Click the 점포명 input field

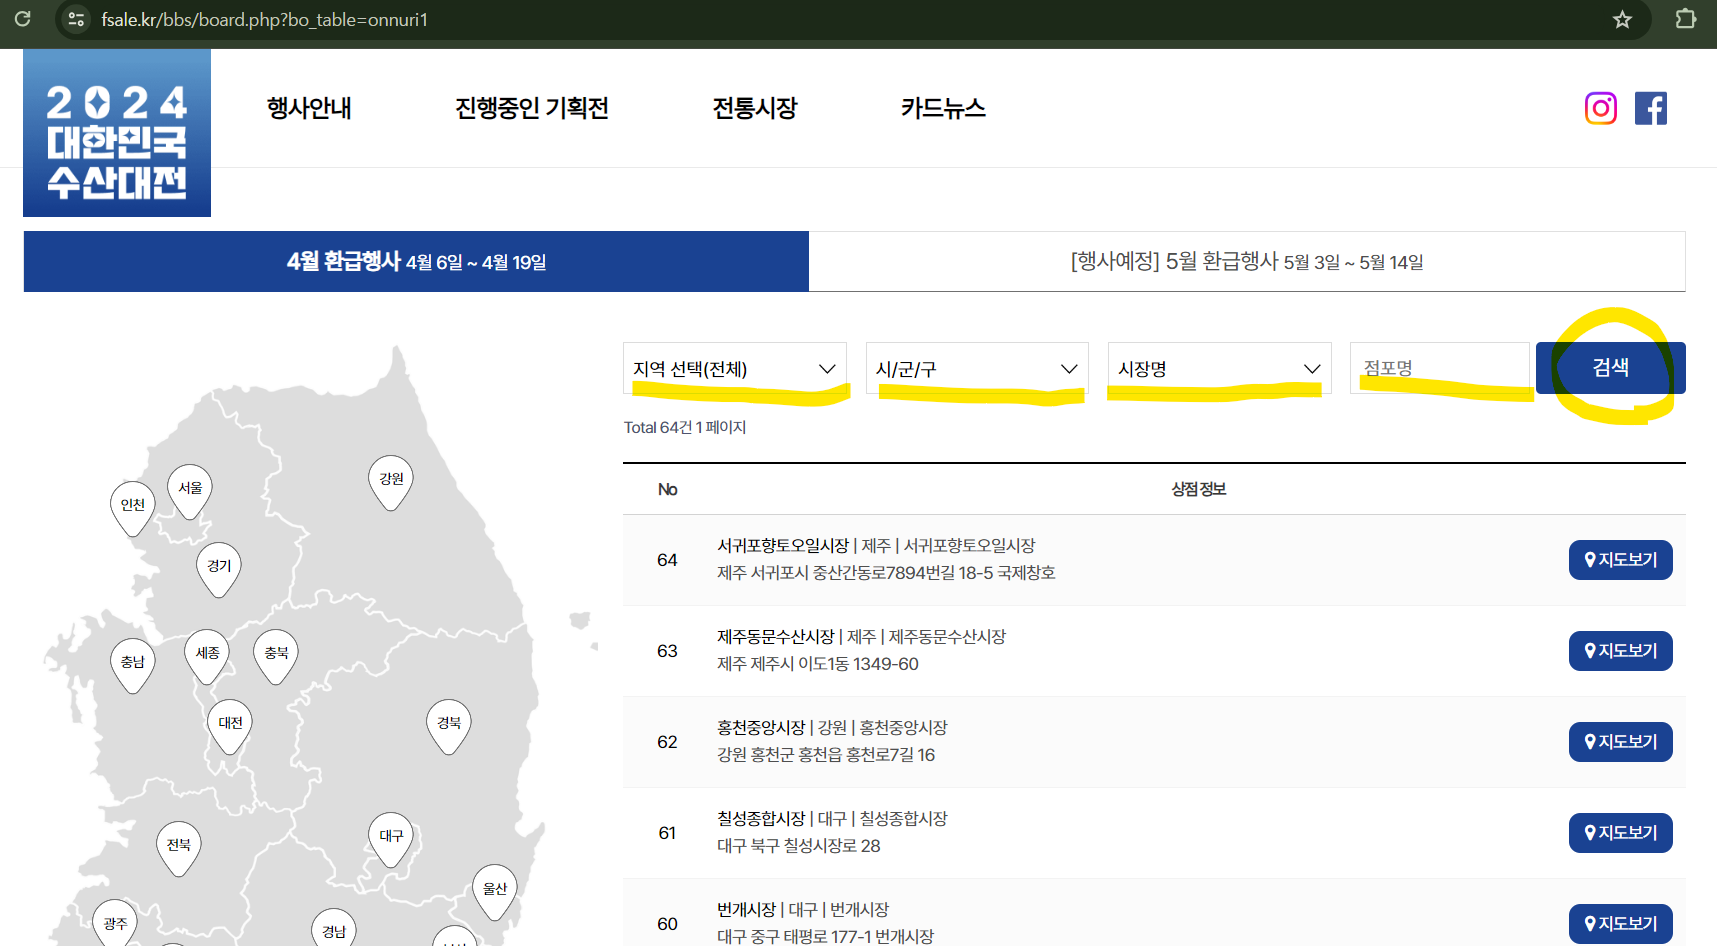[x=1440, y=368]
